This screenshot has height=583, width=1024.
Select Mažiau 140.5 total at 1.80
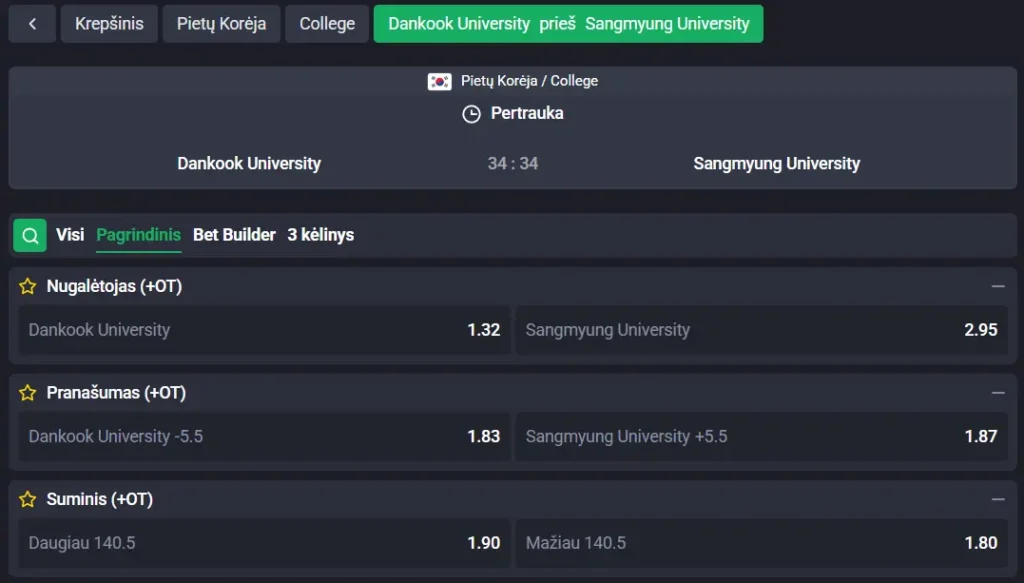pos(761,543)
